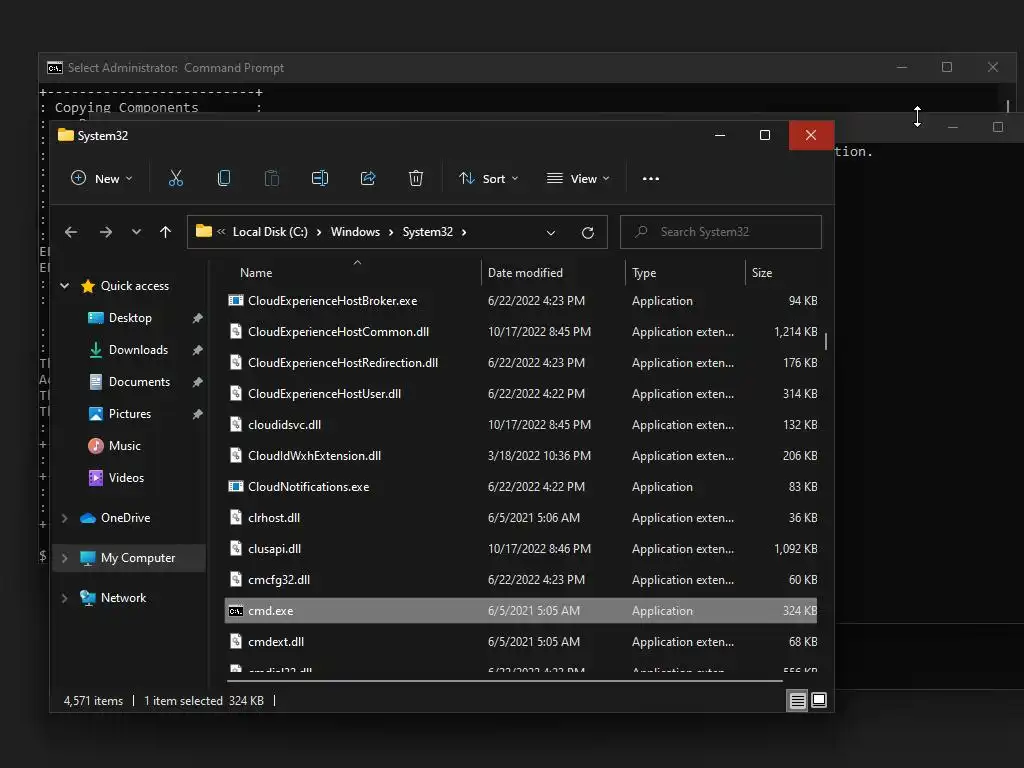
Task: Go forward with the right arrow
Action: 106,232
